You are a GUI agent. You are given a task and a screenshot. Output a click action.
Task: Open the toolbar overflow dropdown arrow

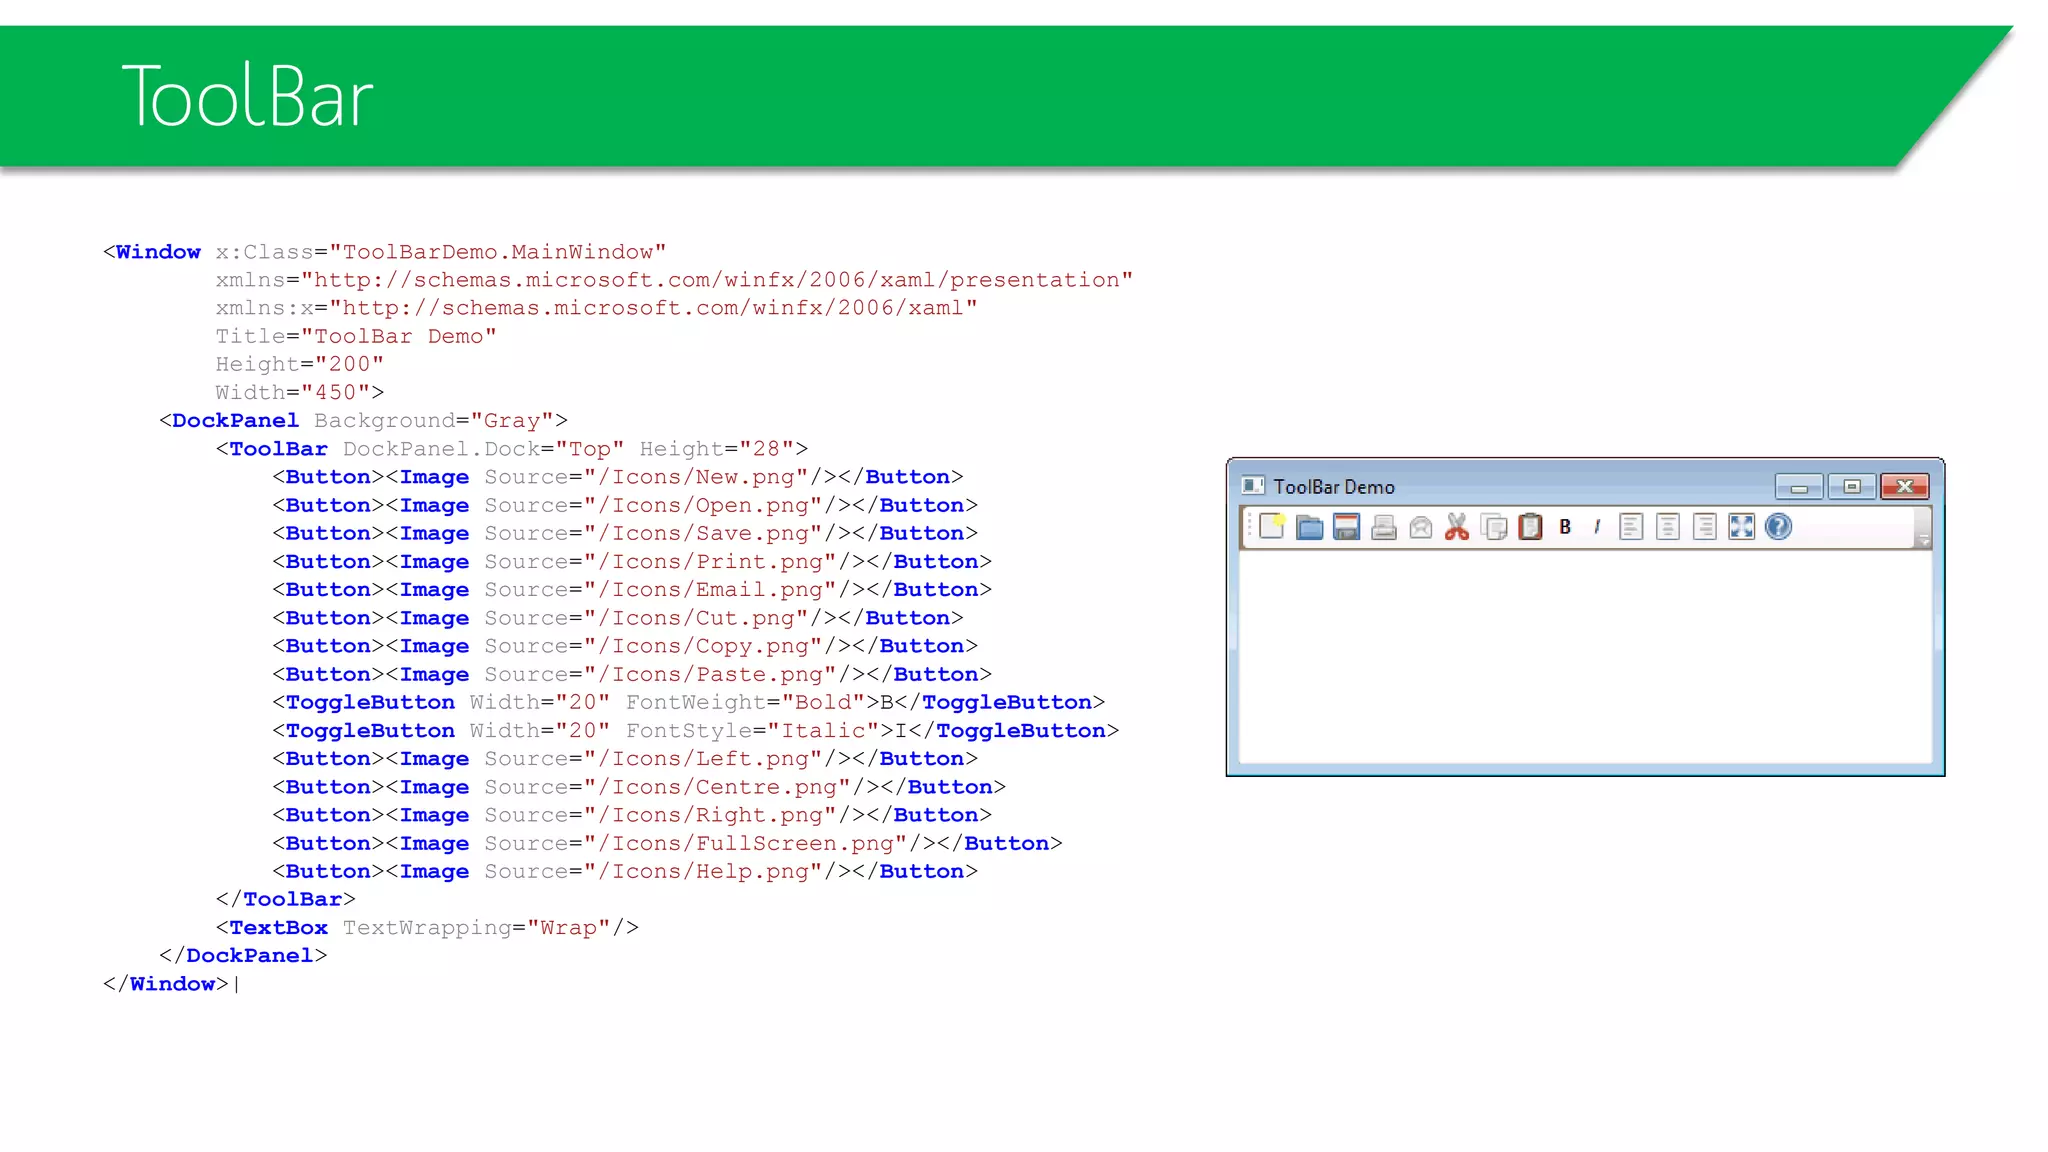click(1923, 529)
